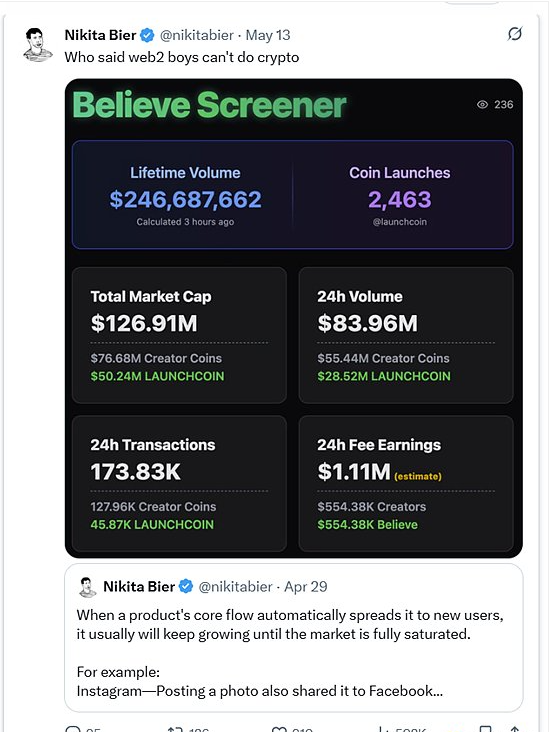Click the 24h Fee Earnings card

click(406, 483)
